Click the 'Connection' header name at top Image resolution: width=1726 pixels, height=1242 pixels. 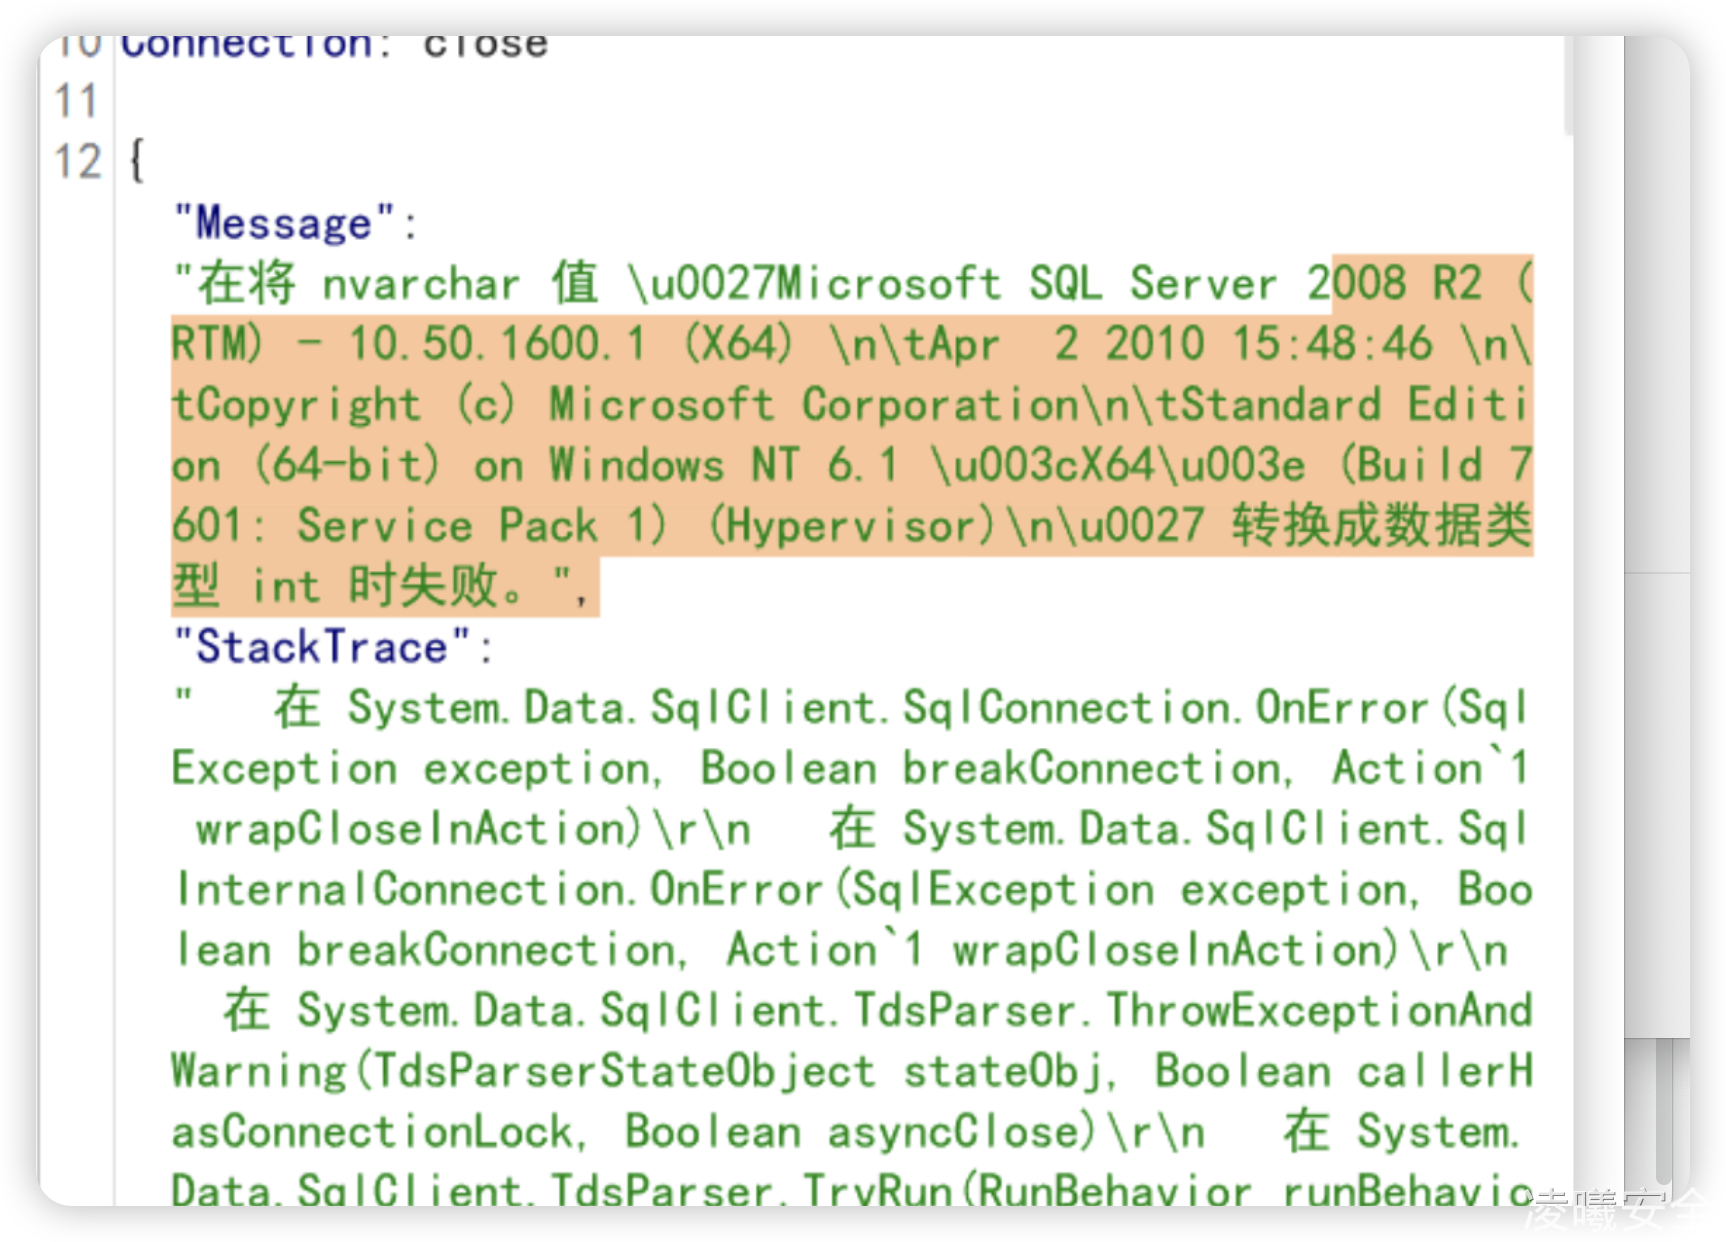246,46
